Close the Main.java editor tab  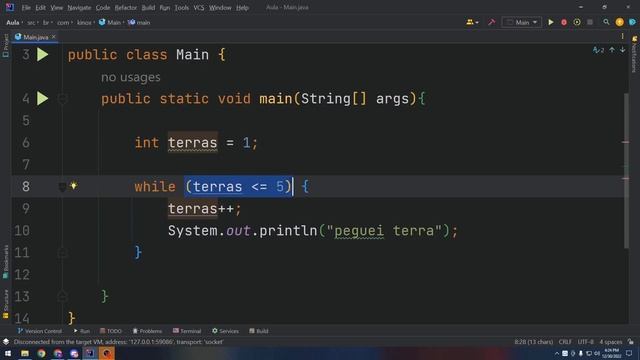pyautogui.click(x=53, y=37)
